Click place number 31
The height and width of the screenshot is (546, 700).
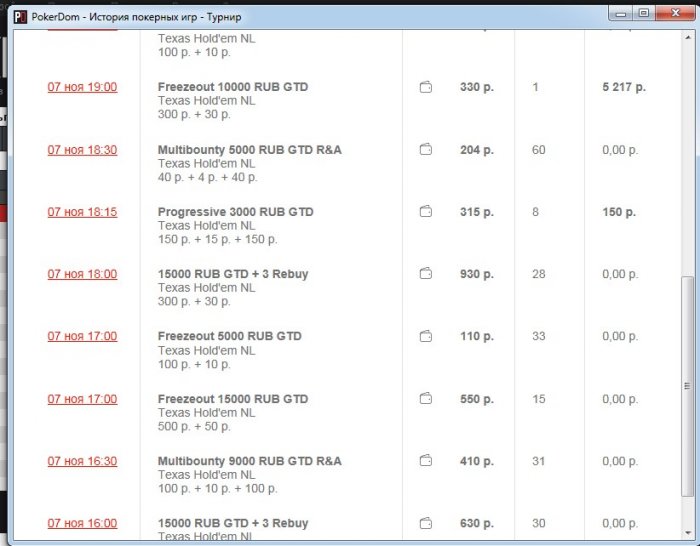[x=538, y=461]
